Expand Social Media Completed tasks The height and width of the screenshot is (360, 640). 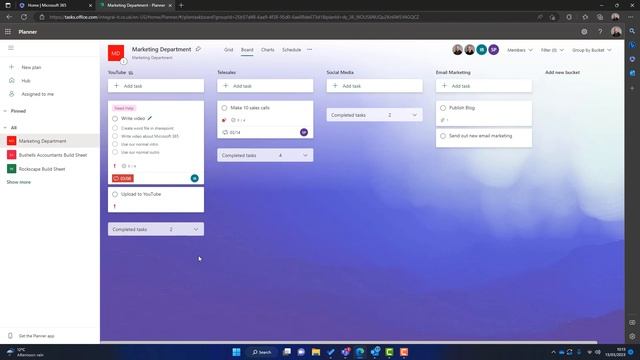pyautogui.click(x=375, y=115)
